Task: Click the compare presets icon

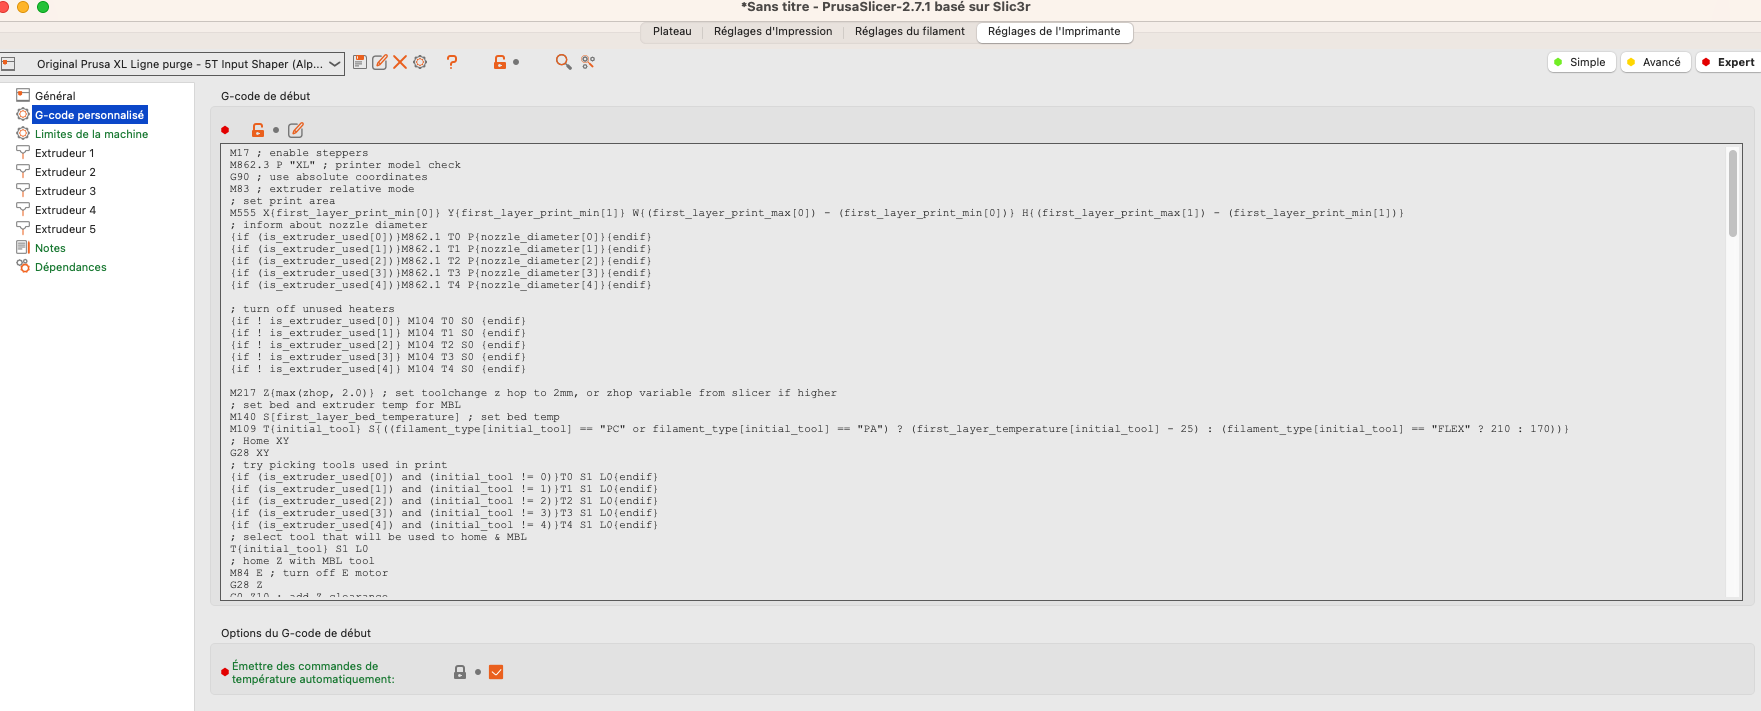Action: point(588,62)
